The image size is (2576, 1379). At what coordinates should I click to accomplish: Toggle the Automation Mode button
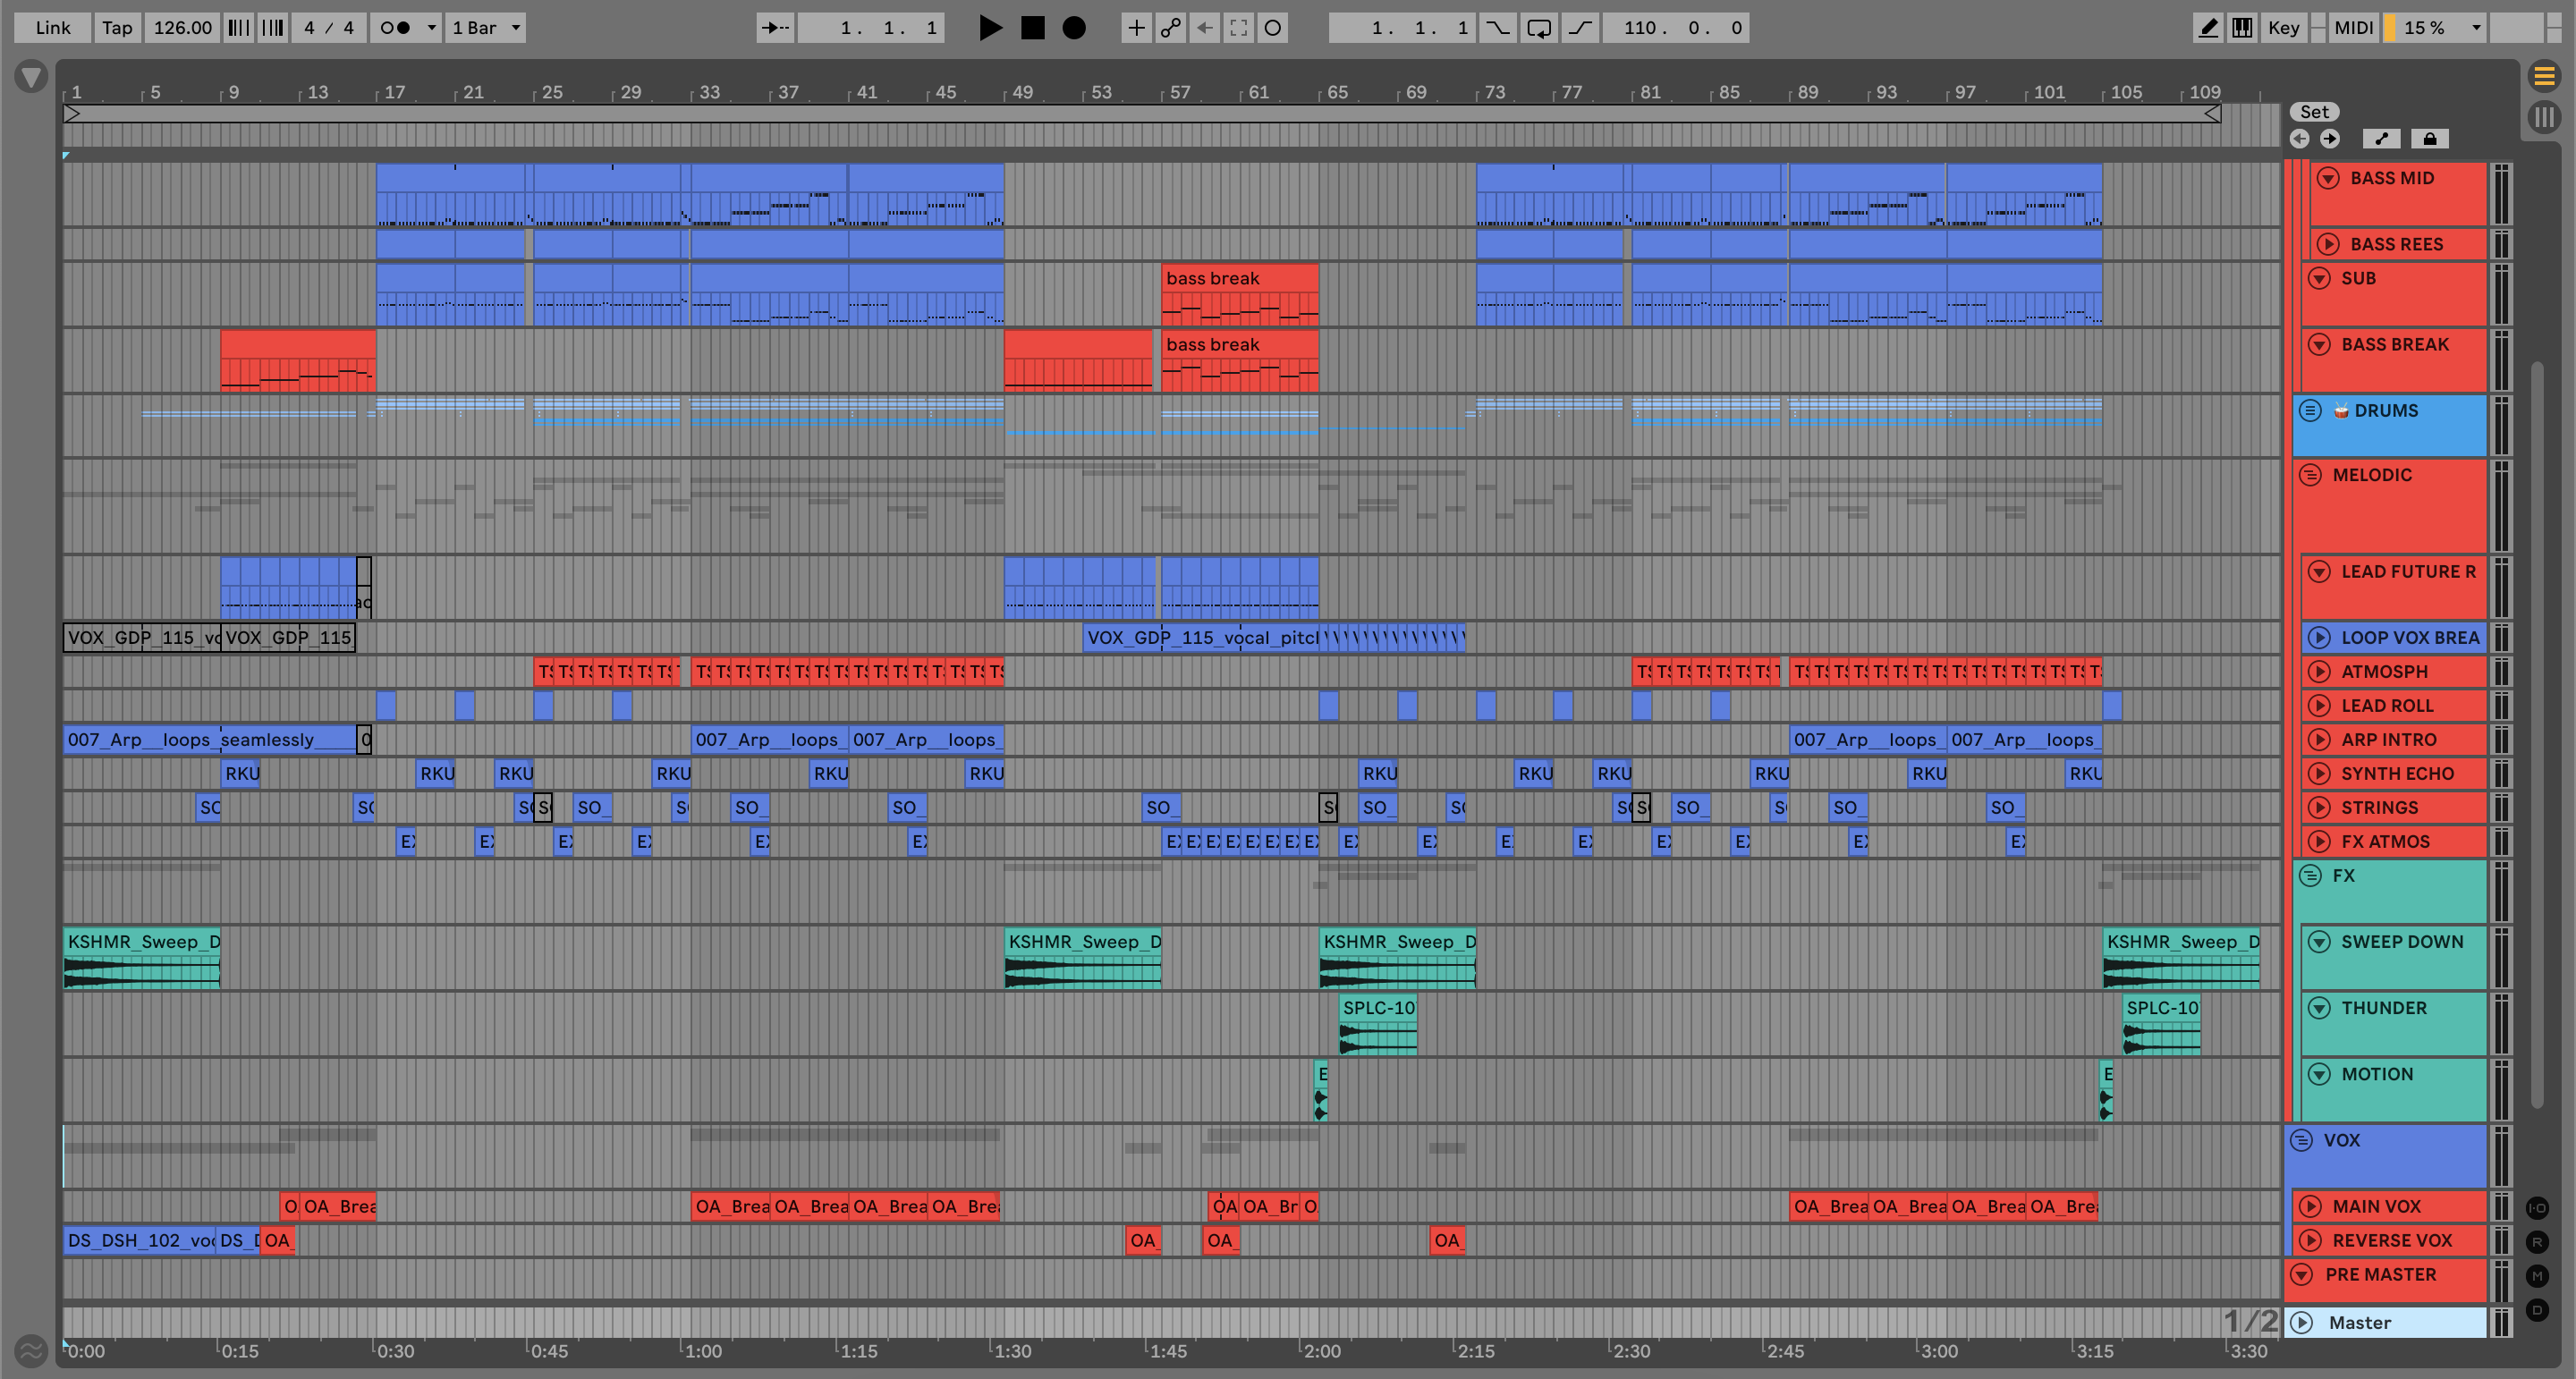pyautogui.click(x=2381, y=139)
